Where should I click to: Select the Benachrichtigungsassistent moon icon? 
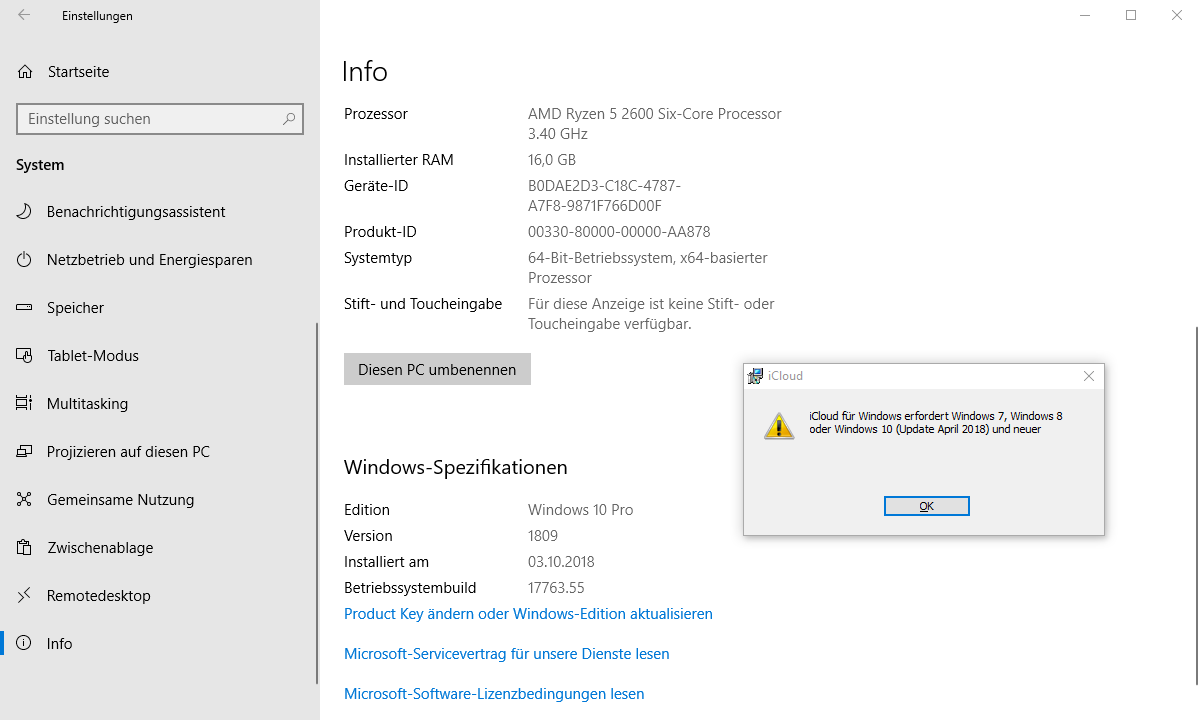click(x=25, y=212)
